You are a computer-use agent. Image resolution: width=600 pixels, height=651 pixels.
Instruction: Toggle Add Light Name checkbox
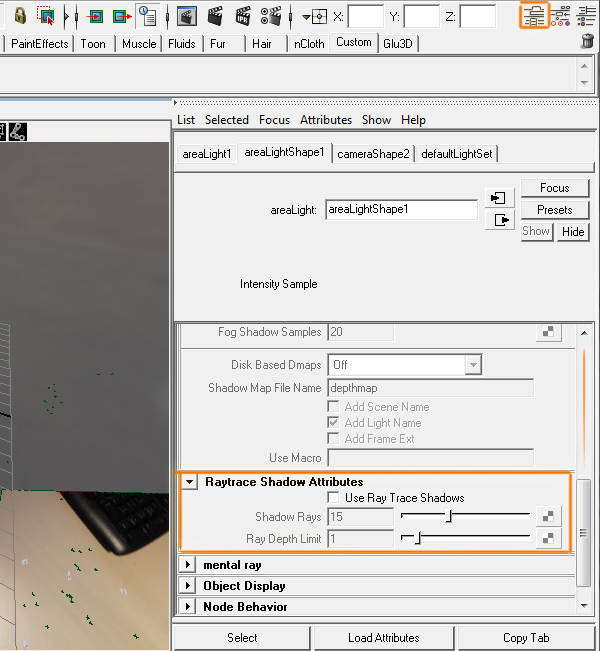click(333, 422)
